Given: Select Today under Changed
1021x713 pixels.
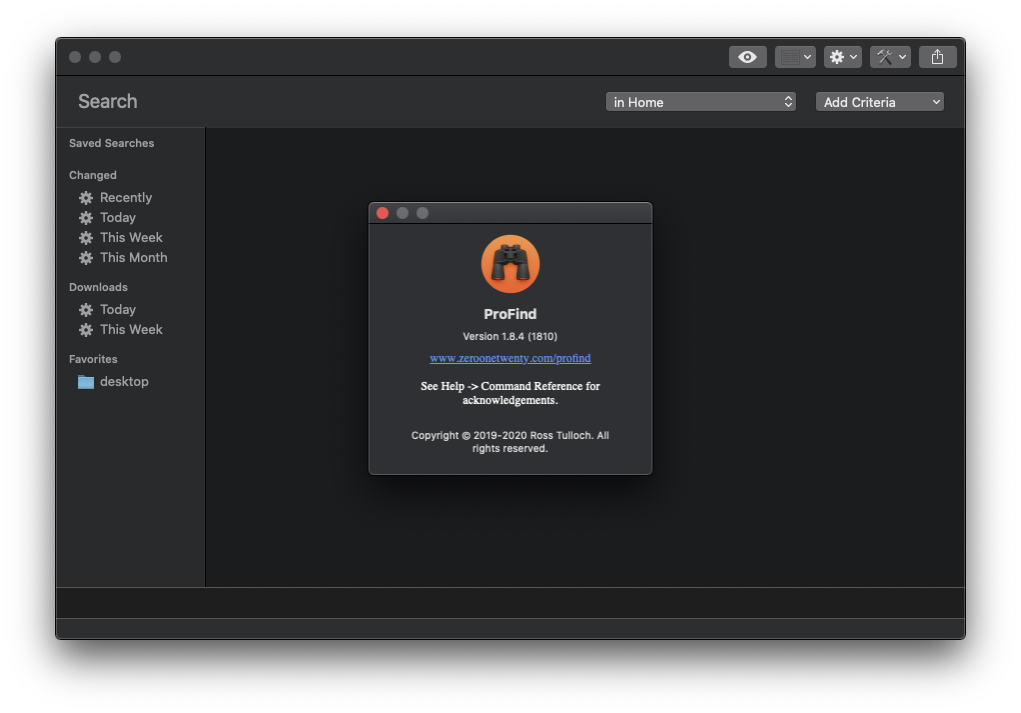Looking at the screenshot, I should pos(118,217).
